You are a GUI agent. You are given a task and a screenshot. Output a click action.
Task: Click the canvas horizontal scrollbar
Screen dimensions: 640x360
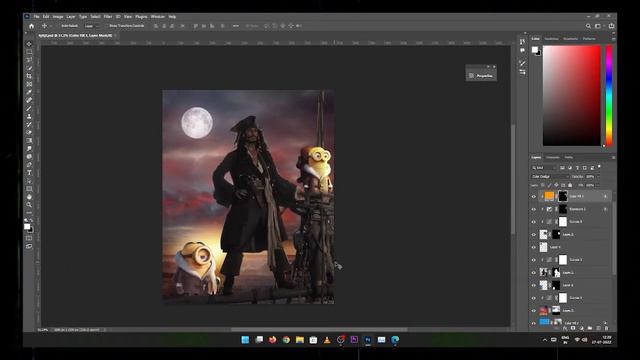(319, 330)
